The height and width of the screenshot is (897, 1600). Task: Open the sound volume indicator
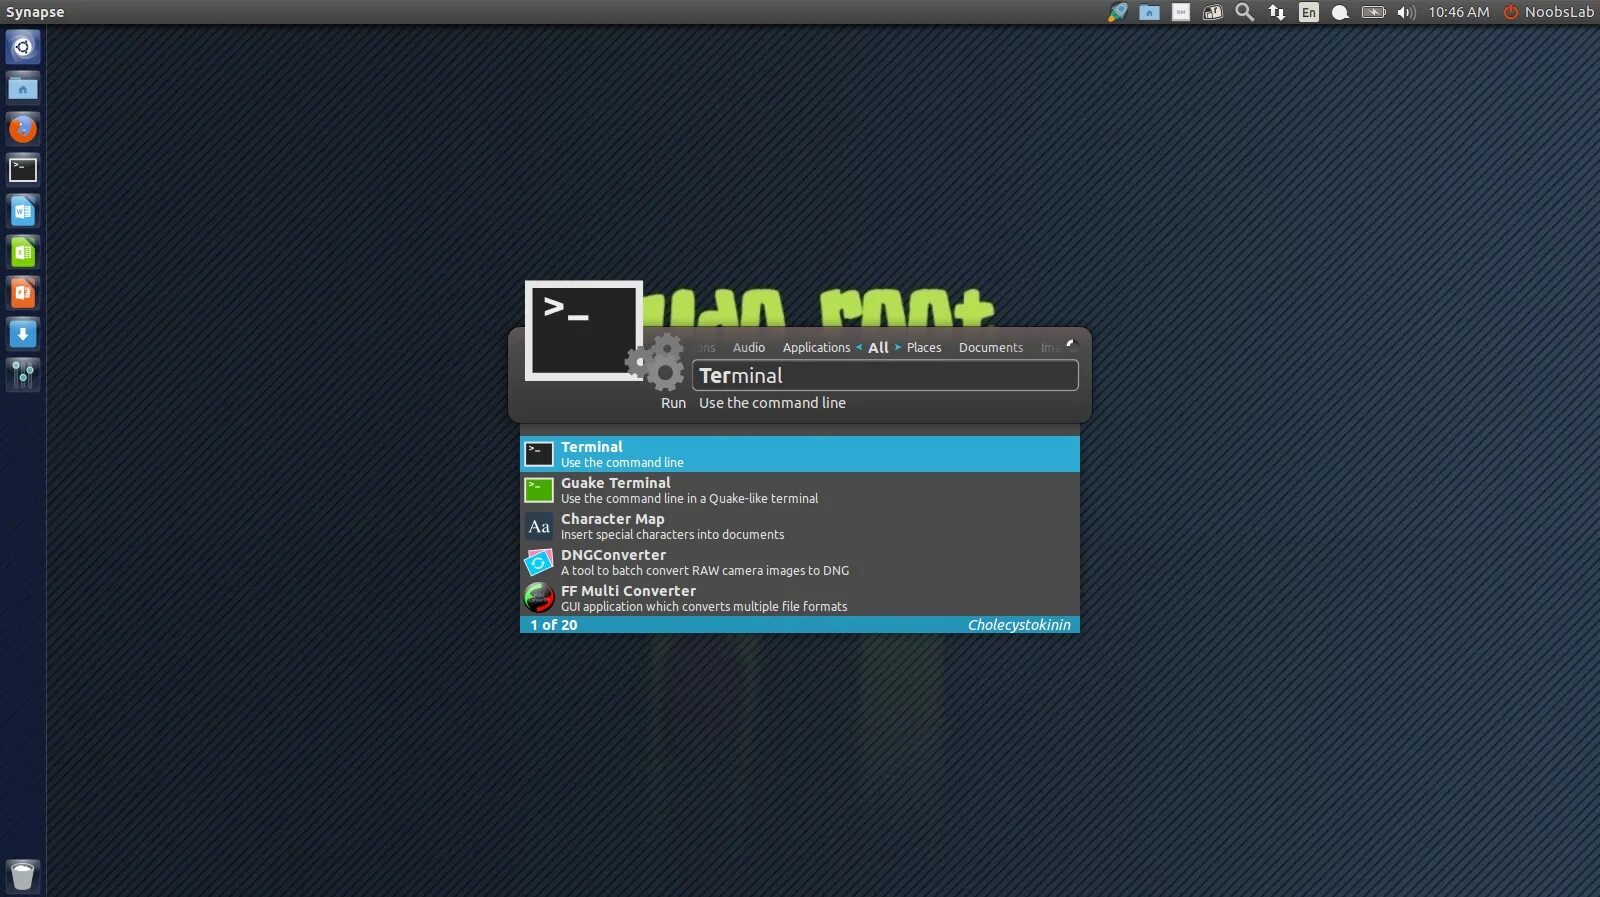click(1407, 12)
